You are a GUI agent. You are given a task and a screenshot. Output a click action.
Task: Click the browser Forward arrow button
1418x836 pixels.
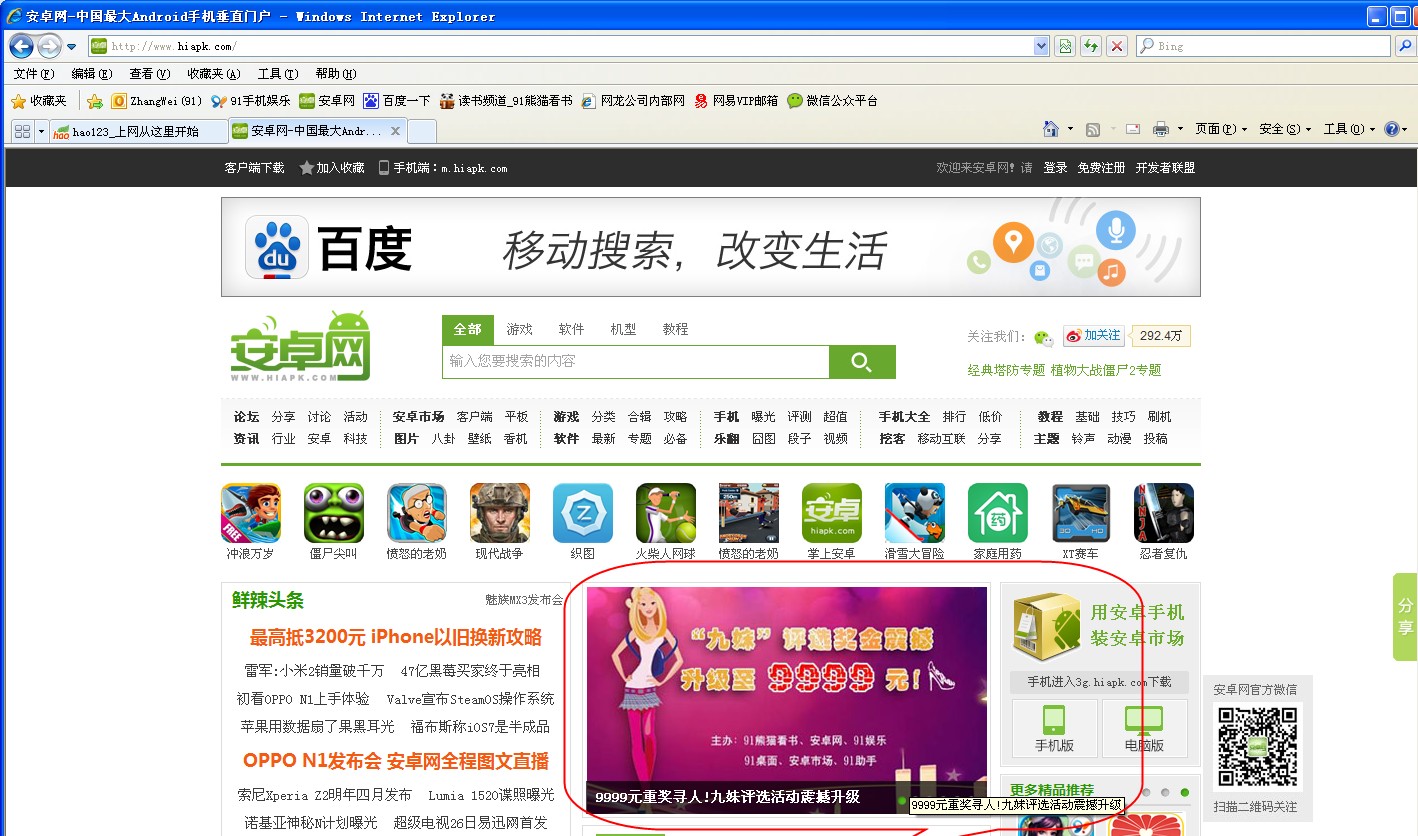pos(49,46)
